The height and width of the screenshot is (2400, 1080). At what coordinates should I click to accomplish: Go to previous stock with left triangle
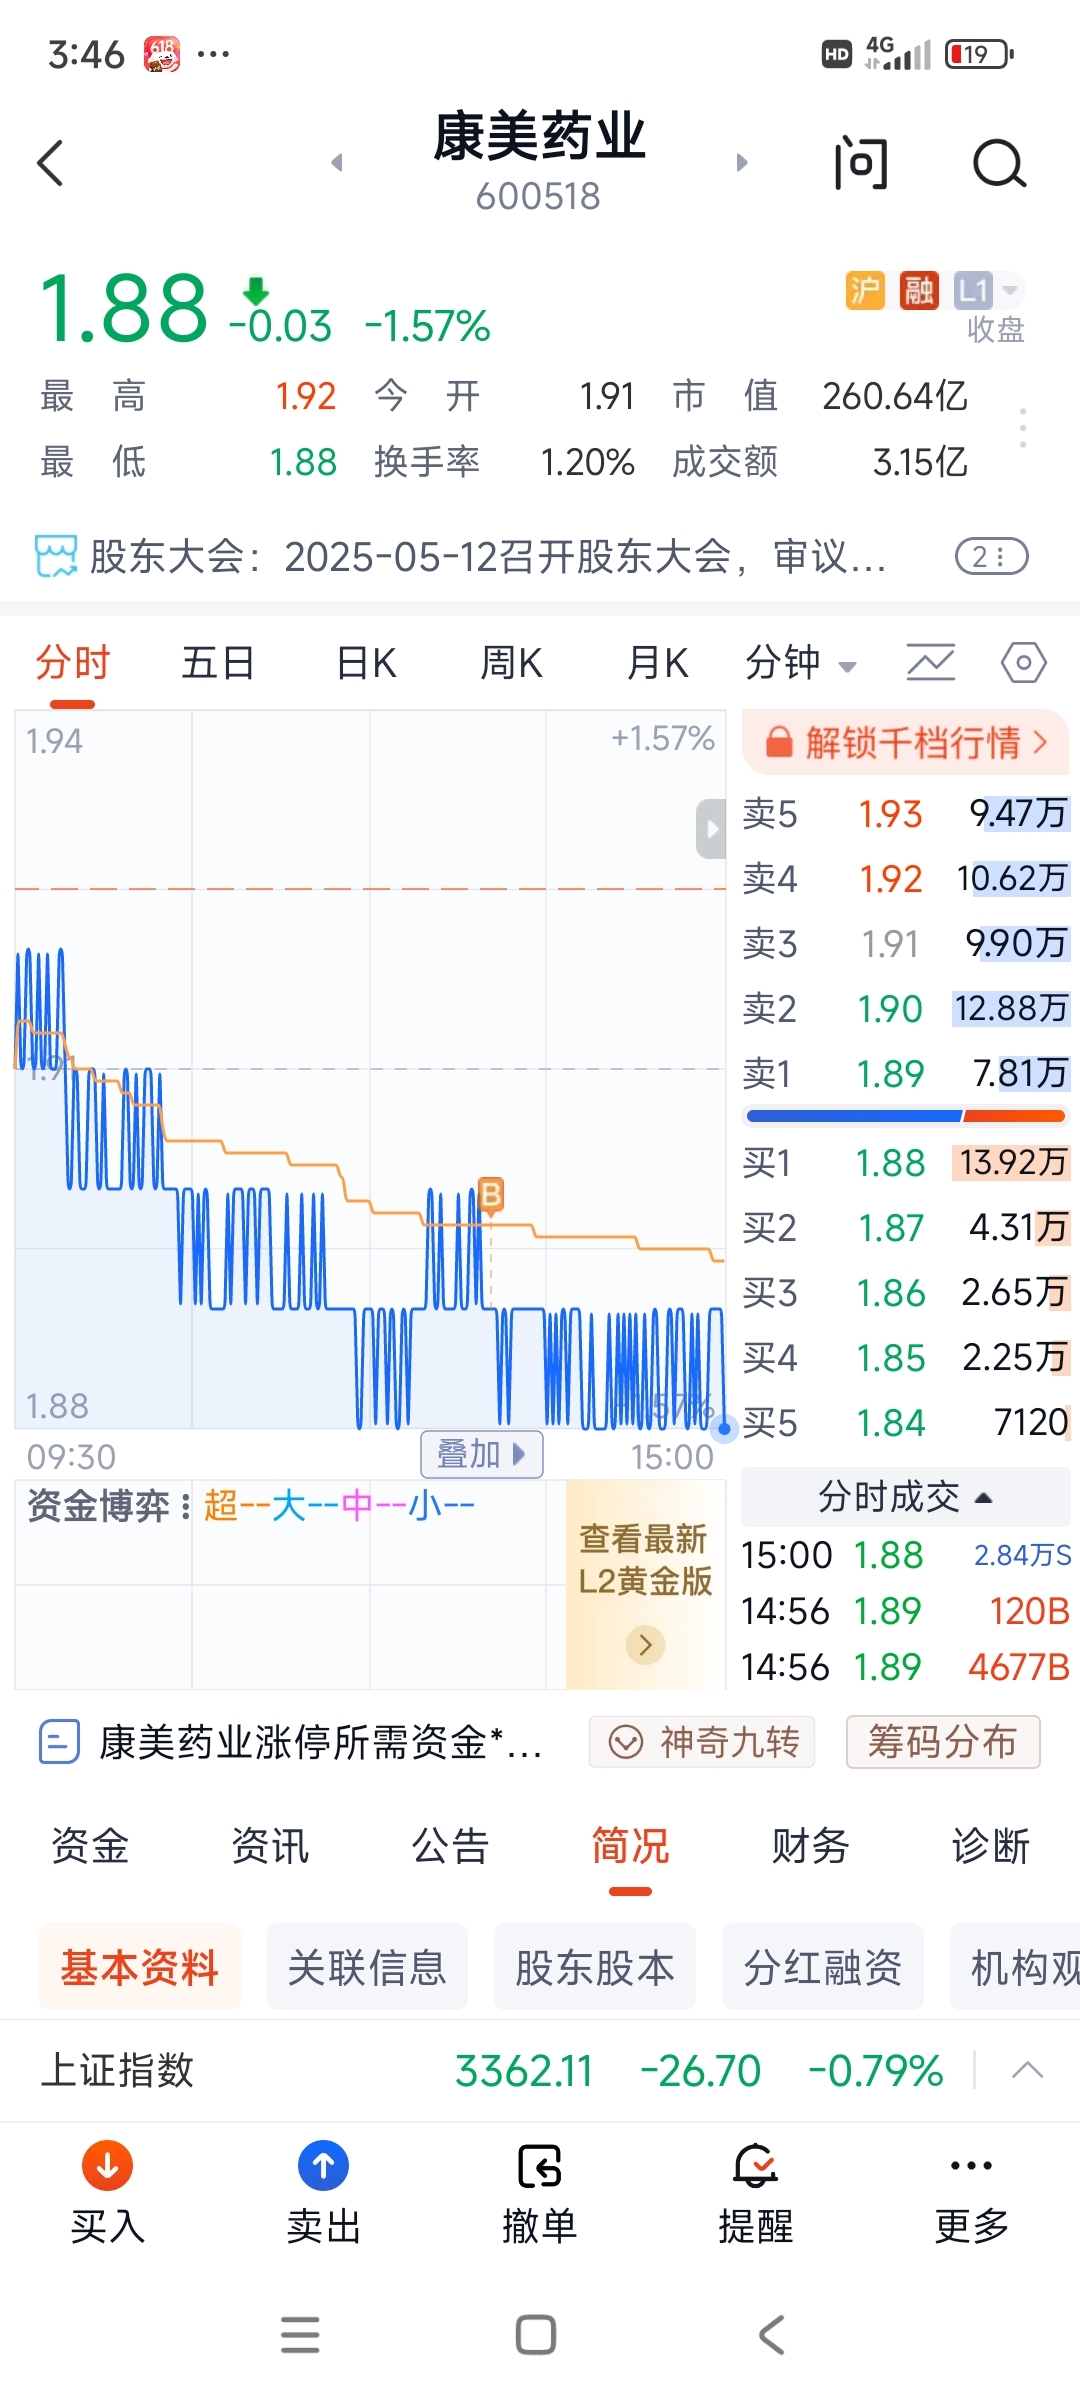tap(337, 162)
